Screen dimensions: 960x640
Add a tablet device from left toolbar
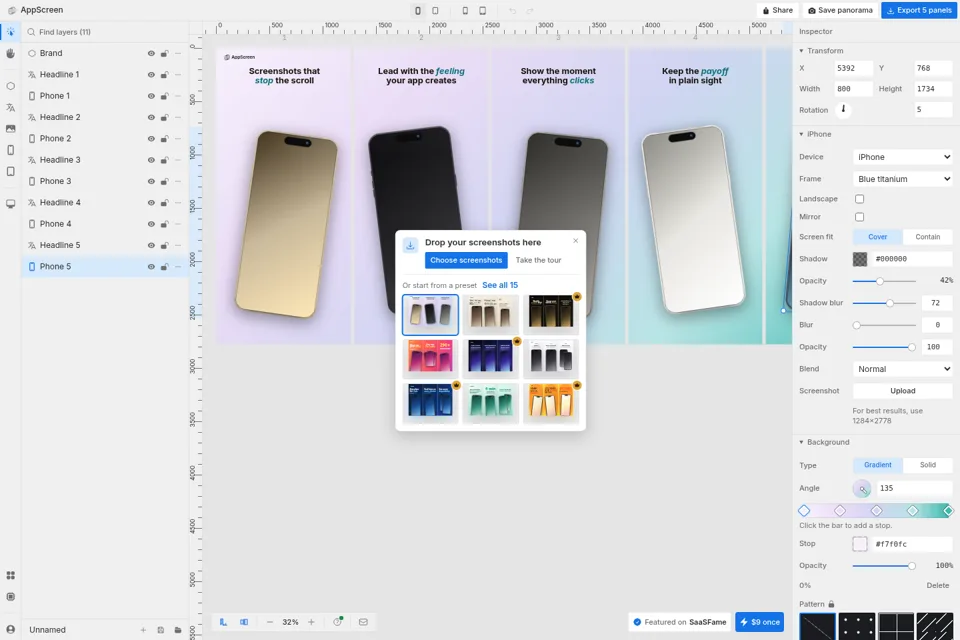coord(10,171)
